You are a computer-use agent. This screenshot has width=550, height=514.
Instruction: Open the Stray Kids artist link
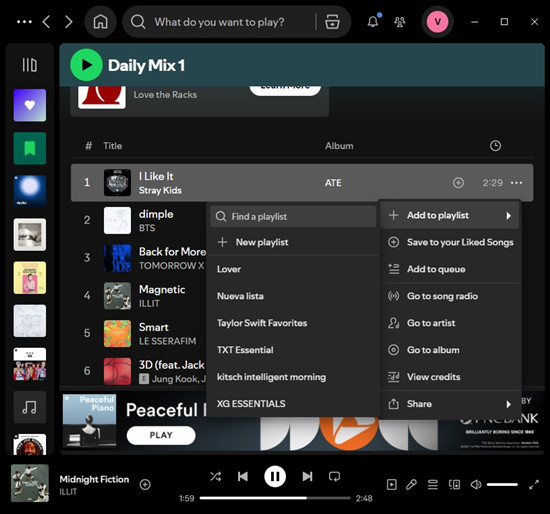coord(160,190)
